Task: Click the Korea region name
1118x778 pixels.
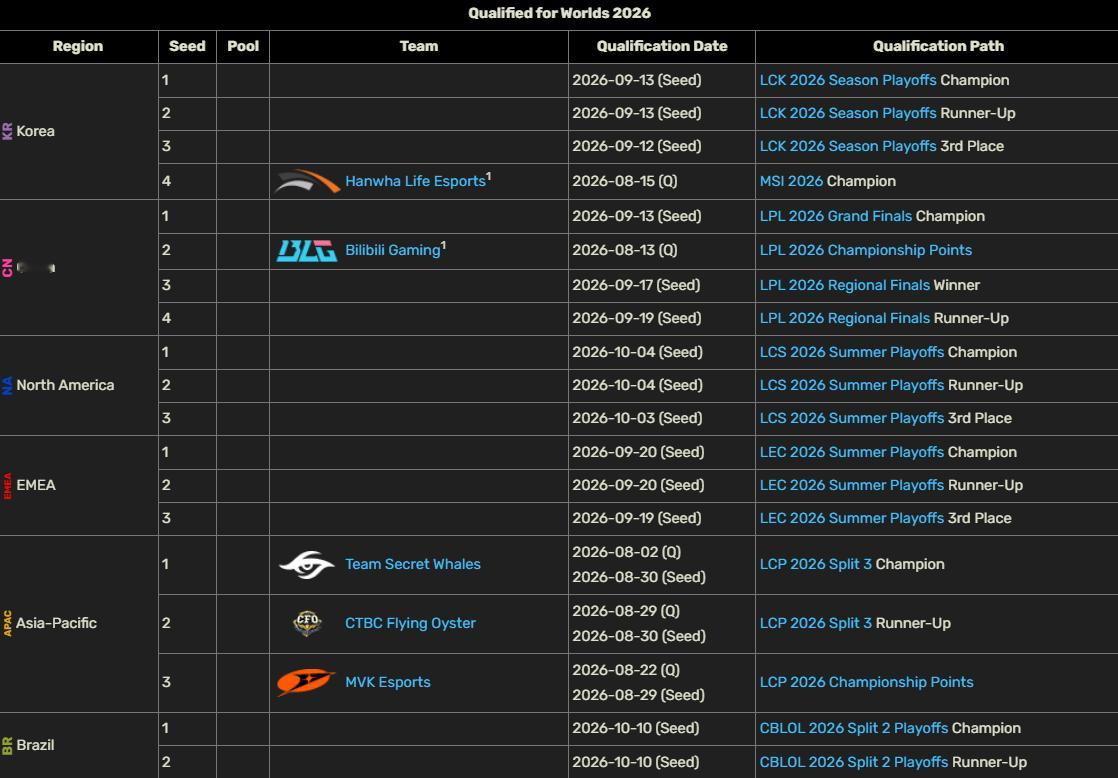Action: (36, 131)
